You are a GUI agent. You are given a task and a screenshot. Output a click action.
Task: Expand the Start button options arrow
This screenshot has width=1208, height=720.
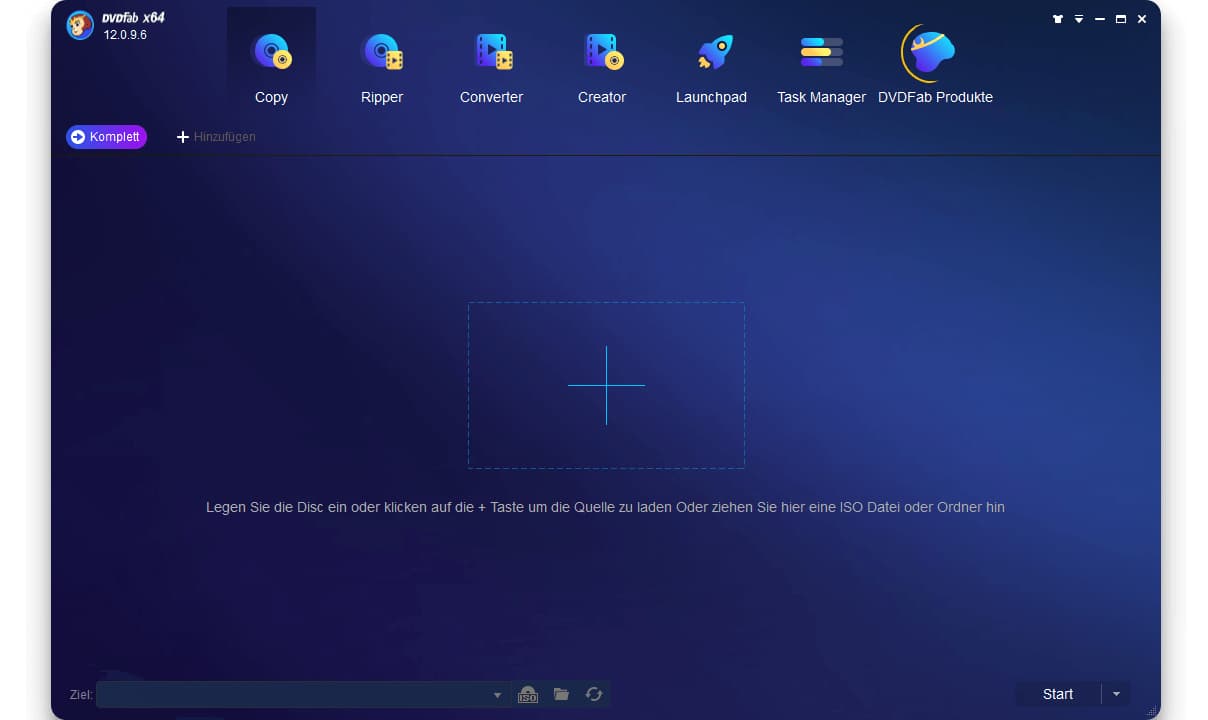tap(1116, 694)
